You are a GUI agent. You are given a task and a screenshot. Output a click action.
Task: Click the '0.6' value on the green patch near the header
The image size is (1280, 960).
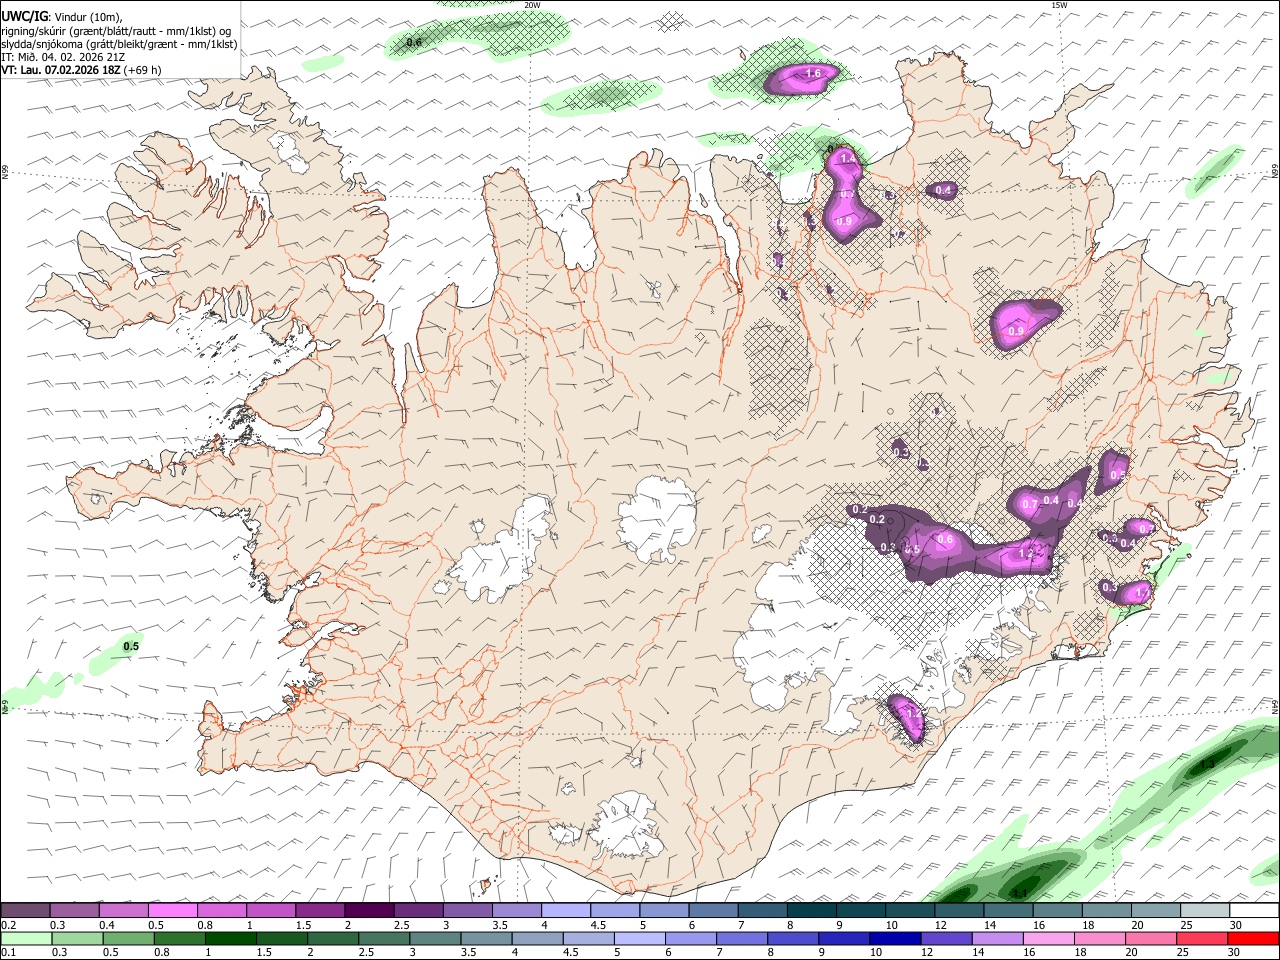coord(414,42)
